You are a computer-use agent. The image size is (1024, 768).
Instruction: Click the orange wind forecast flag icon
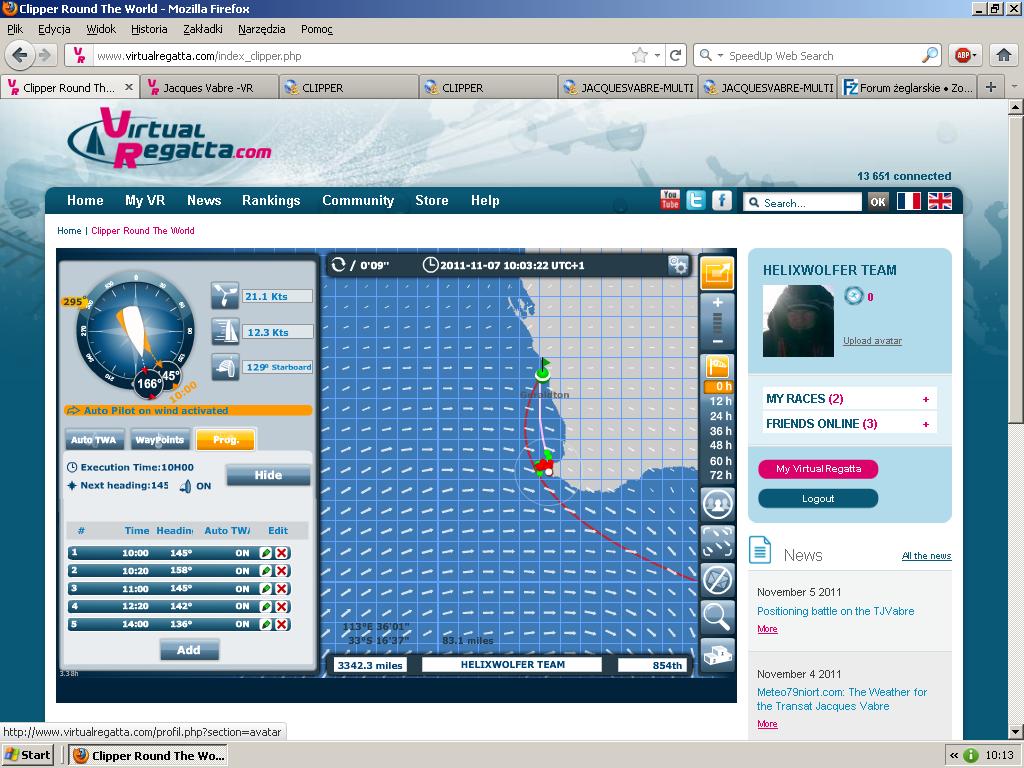click(718, 366)
